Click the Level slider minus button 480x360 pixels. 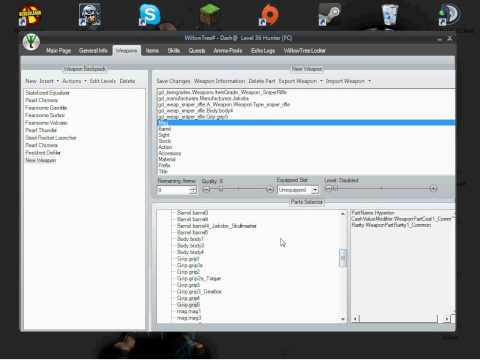coord(328,189)
